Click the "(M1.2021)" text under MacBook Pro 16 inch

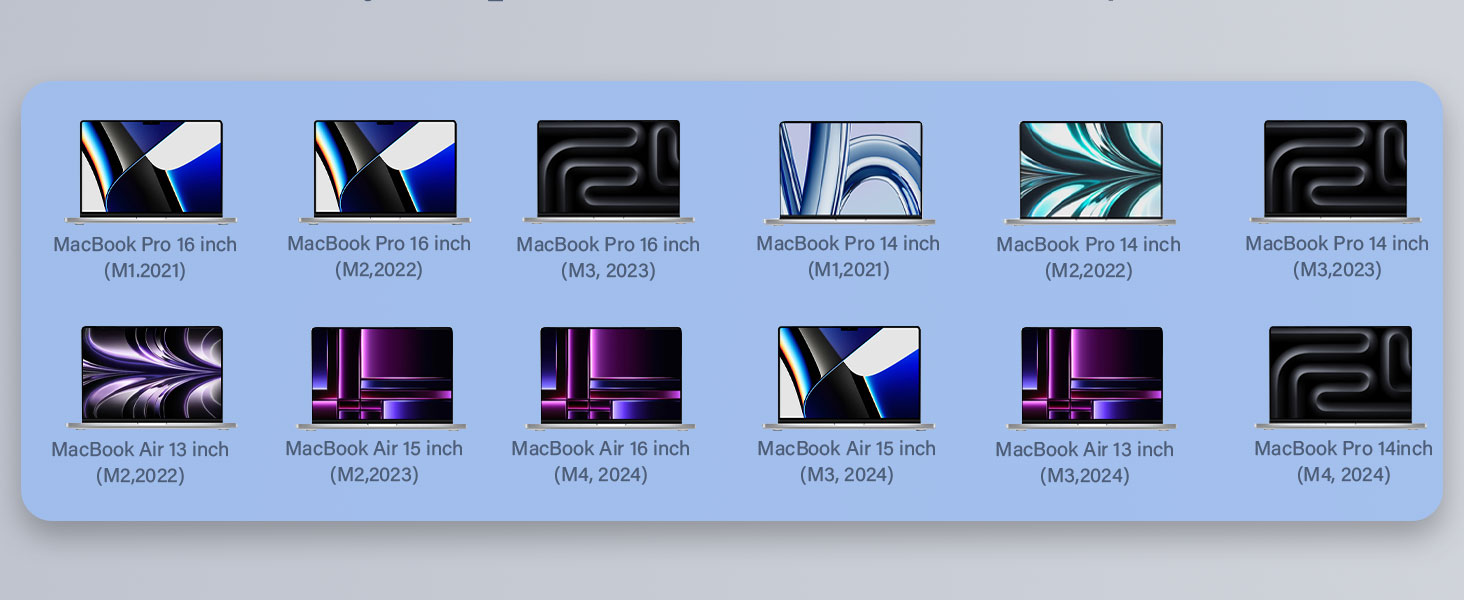[x=145, y=271]
